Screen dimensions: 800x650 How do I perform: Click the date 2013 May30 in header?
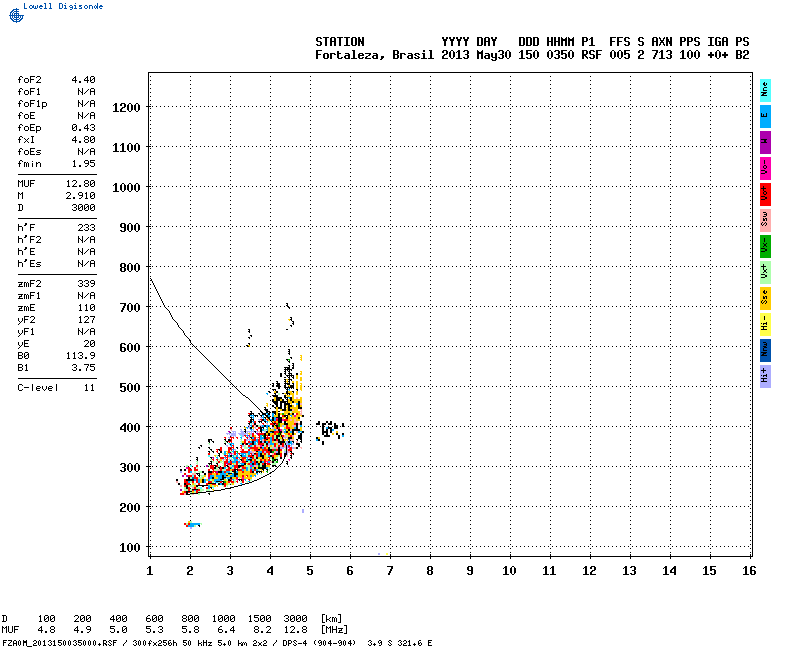coord(476,55)
